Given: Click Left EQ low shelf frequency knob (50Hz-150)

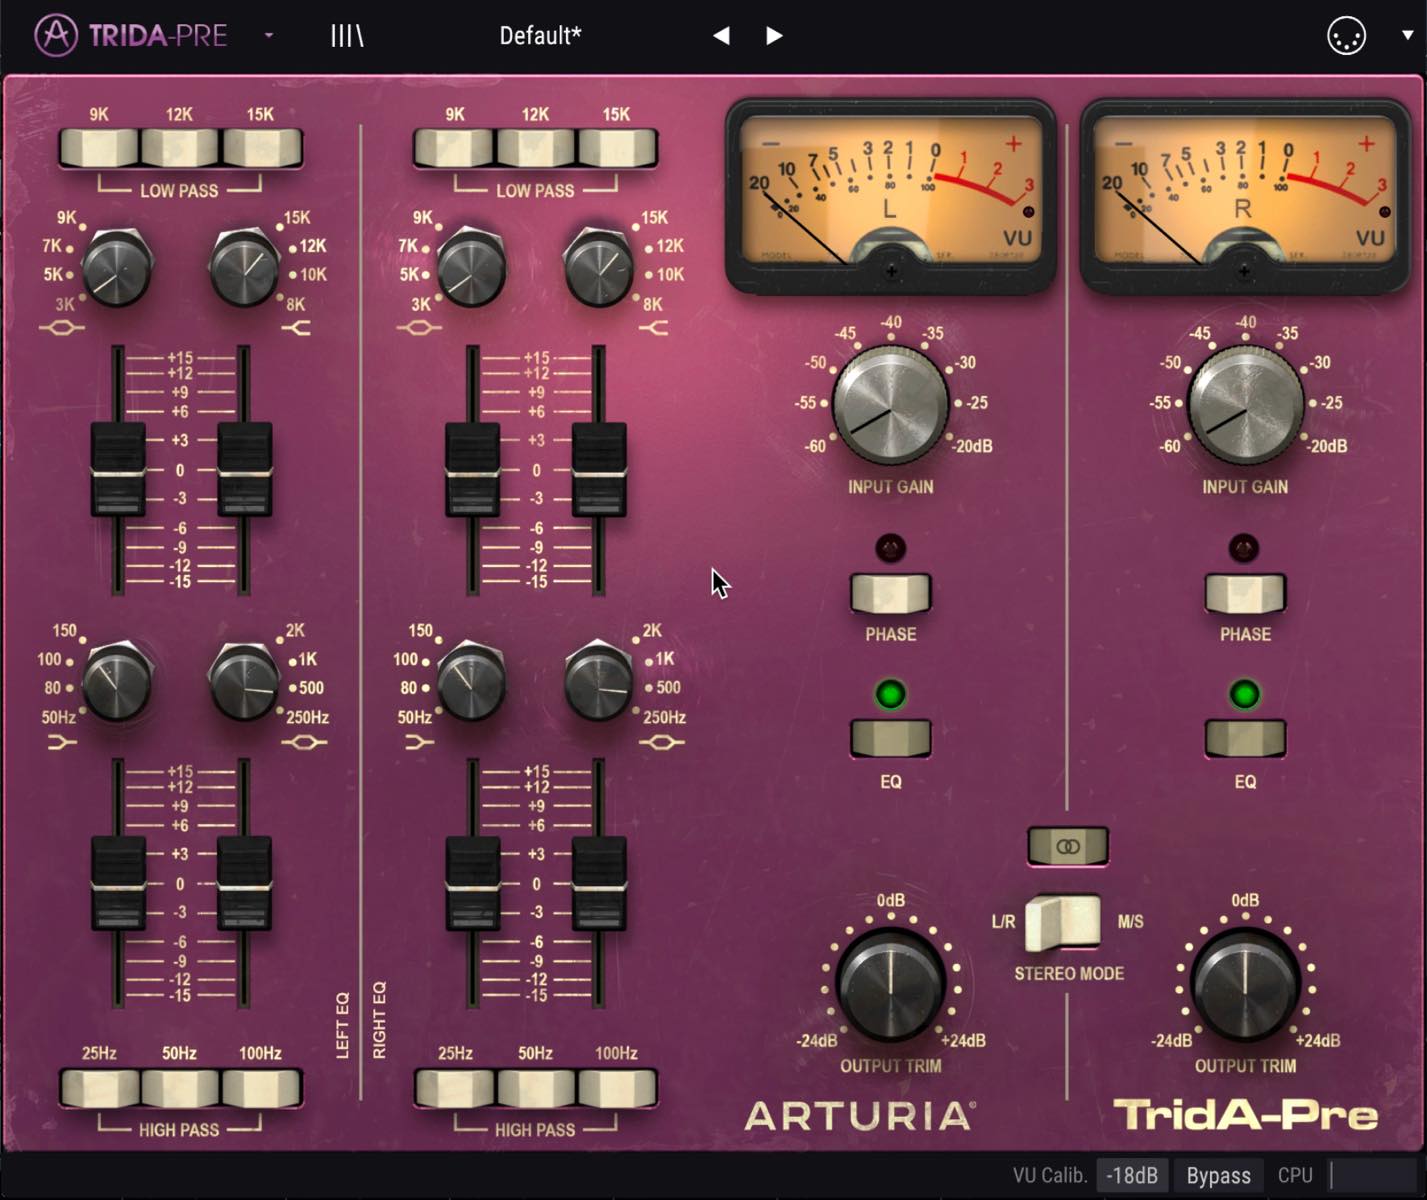Looking at the screenshot, I should [116, 681].
